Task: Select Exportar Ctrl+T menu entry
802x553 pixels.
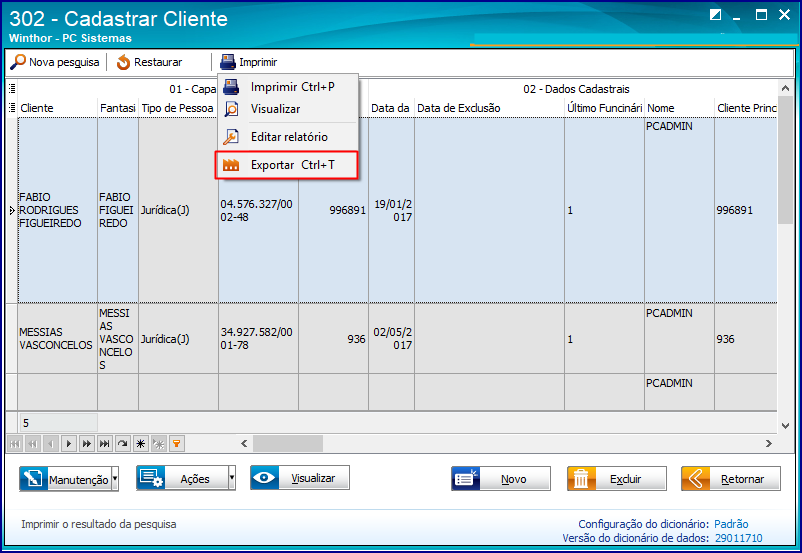Action: 286,165
